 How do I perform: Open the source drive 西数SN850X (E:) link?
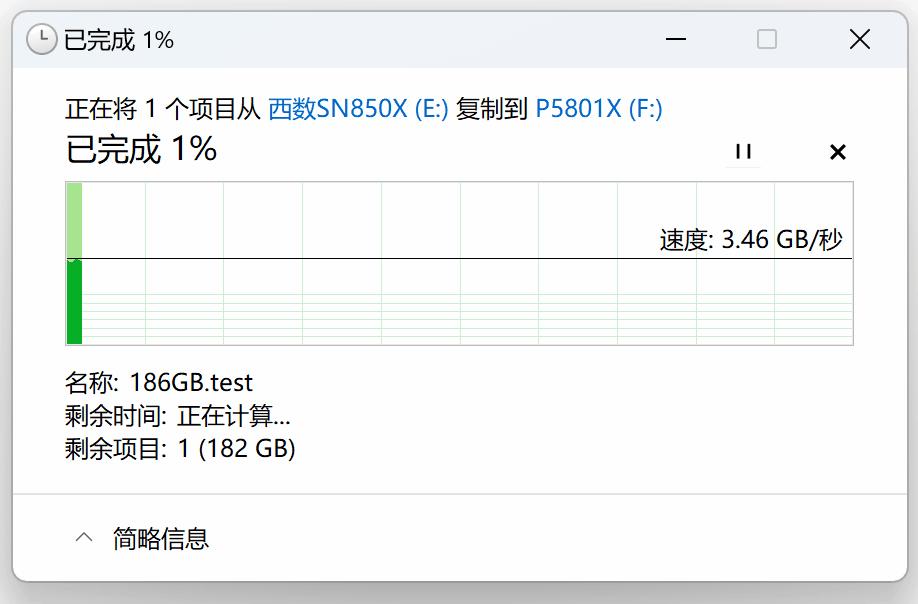(x=358, y=109)
